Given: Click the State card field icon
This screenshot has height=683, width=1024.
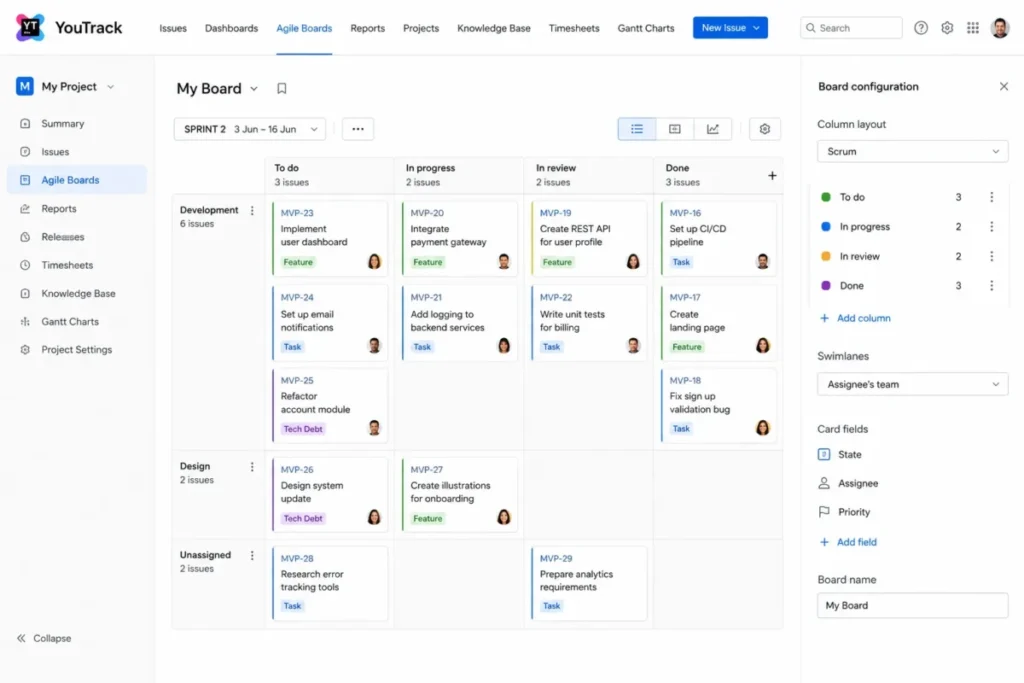Looking at the screenshot, I should [x=824, y=454].
